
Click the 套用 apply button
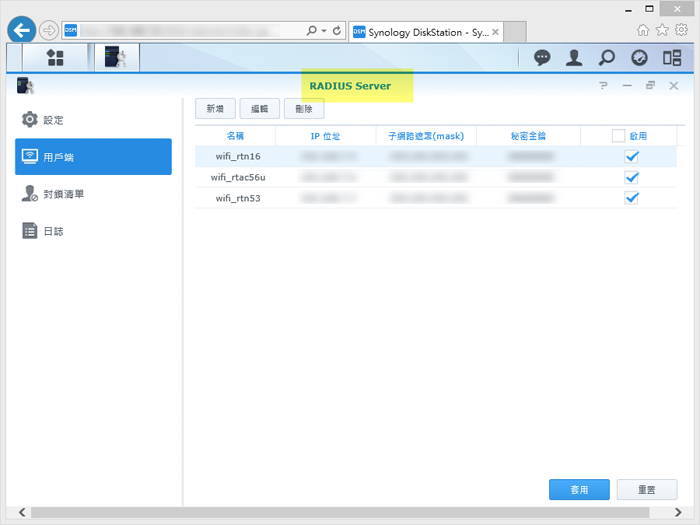click(x=579, y=490)
